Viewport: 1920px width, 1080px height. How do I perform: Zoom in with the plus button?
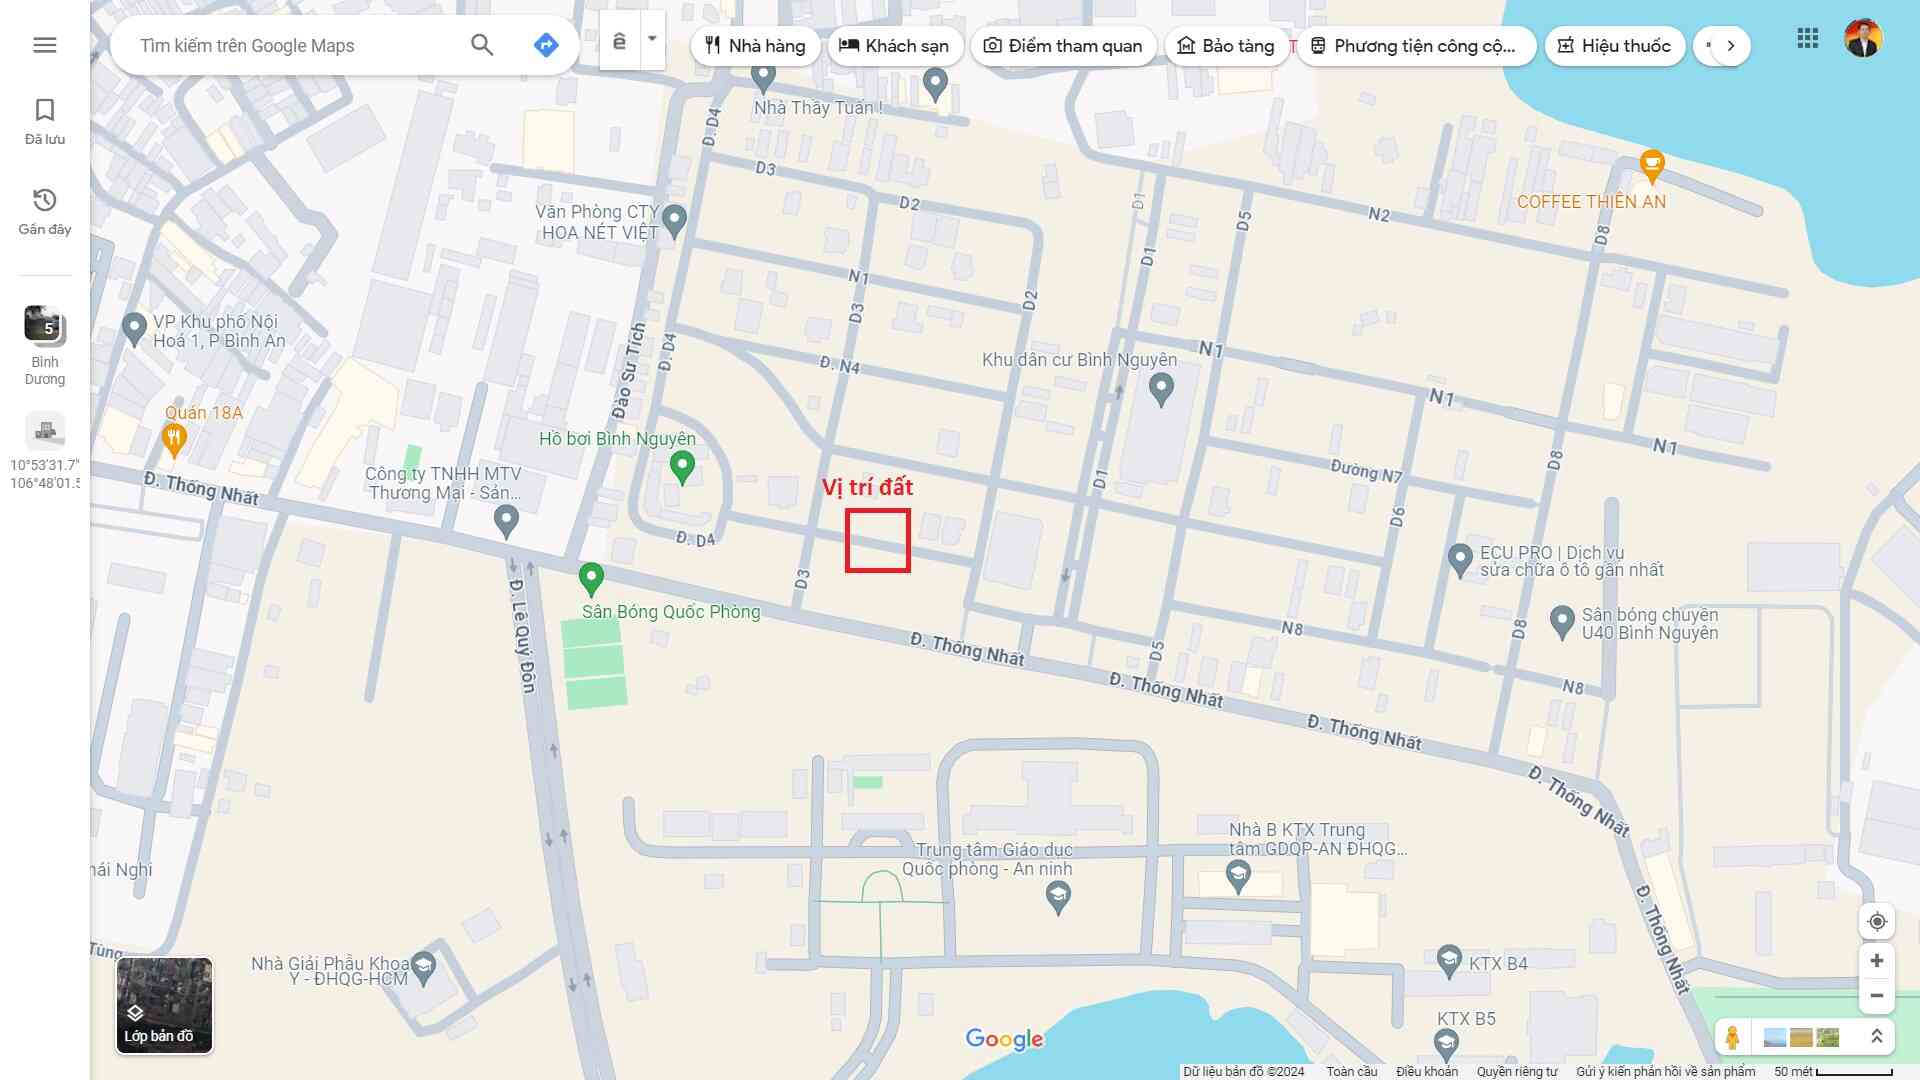click(1877, 961)
